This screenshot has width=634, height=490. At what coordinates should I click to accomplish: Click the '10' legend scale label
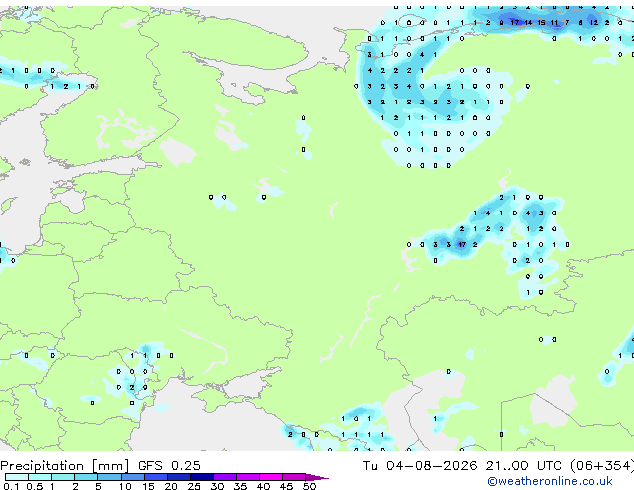(125, 486)
